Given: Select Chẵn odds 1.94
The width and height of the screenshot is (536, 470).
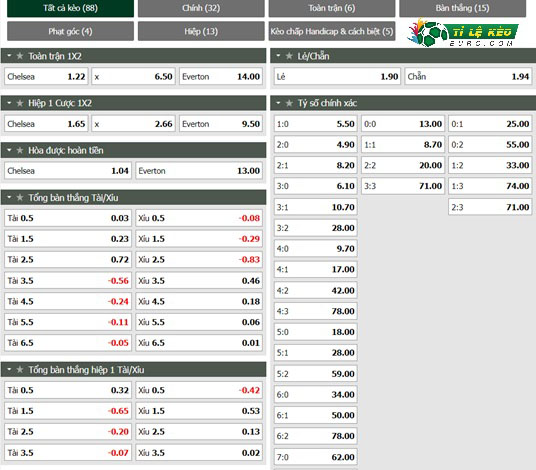Looking at the screenshot, I should 468,77.
